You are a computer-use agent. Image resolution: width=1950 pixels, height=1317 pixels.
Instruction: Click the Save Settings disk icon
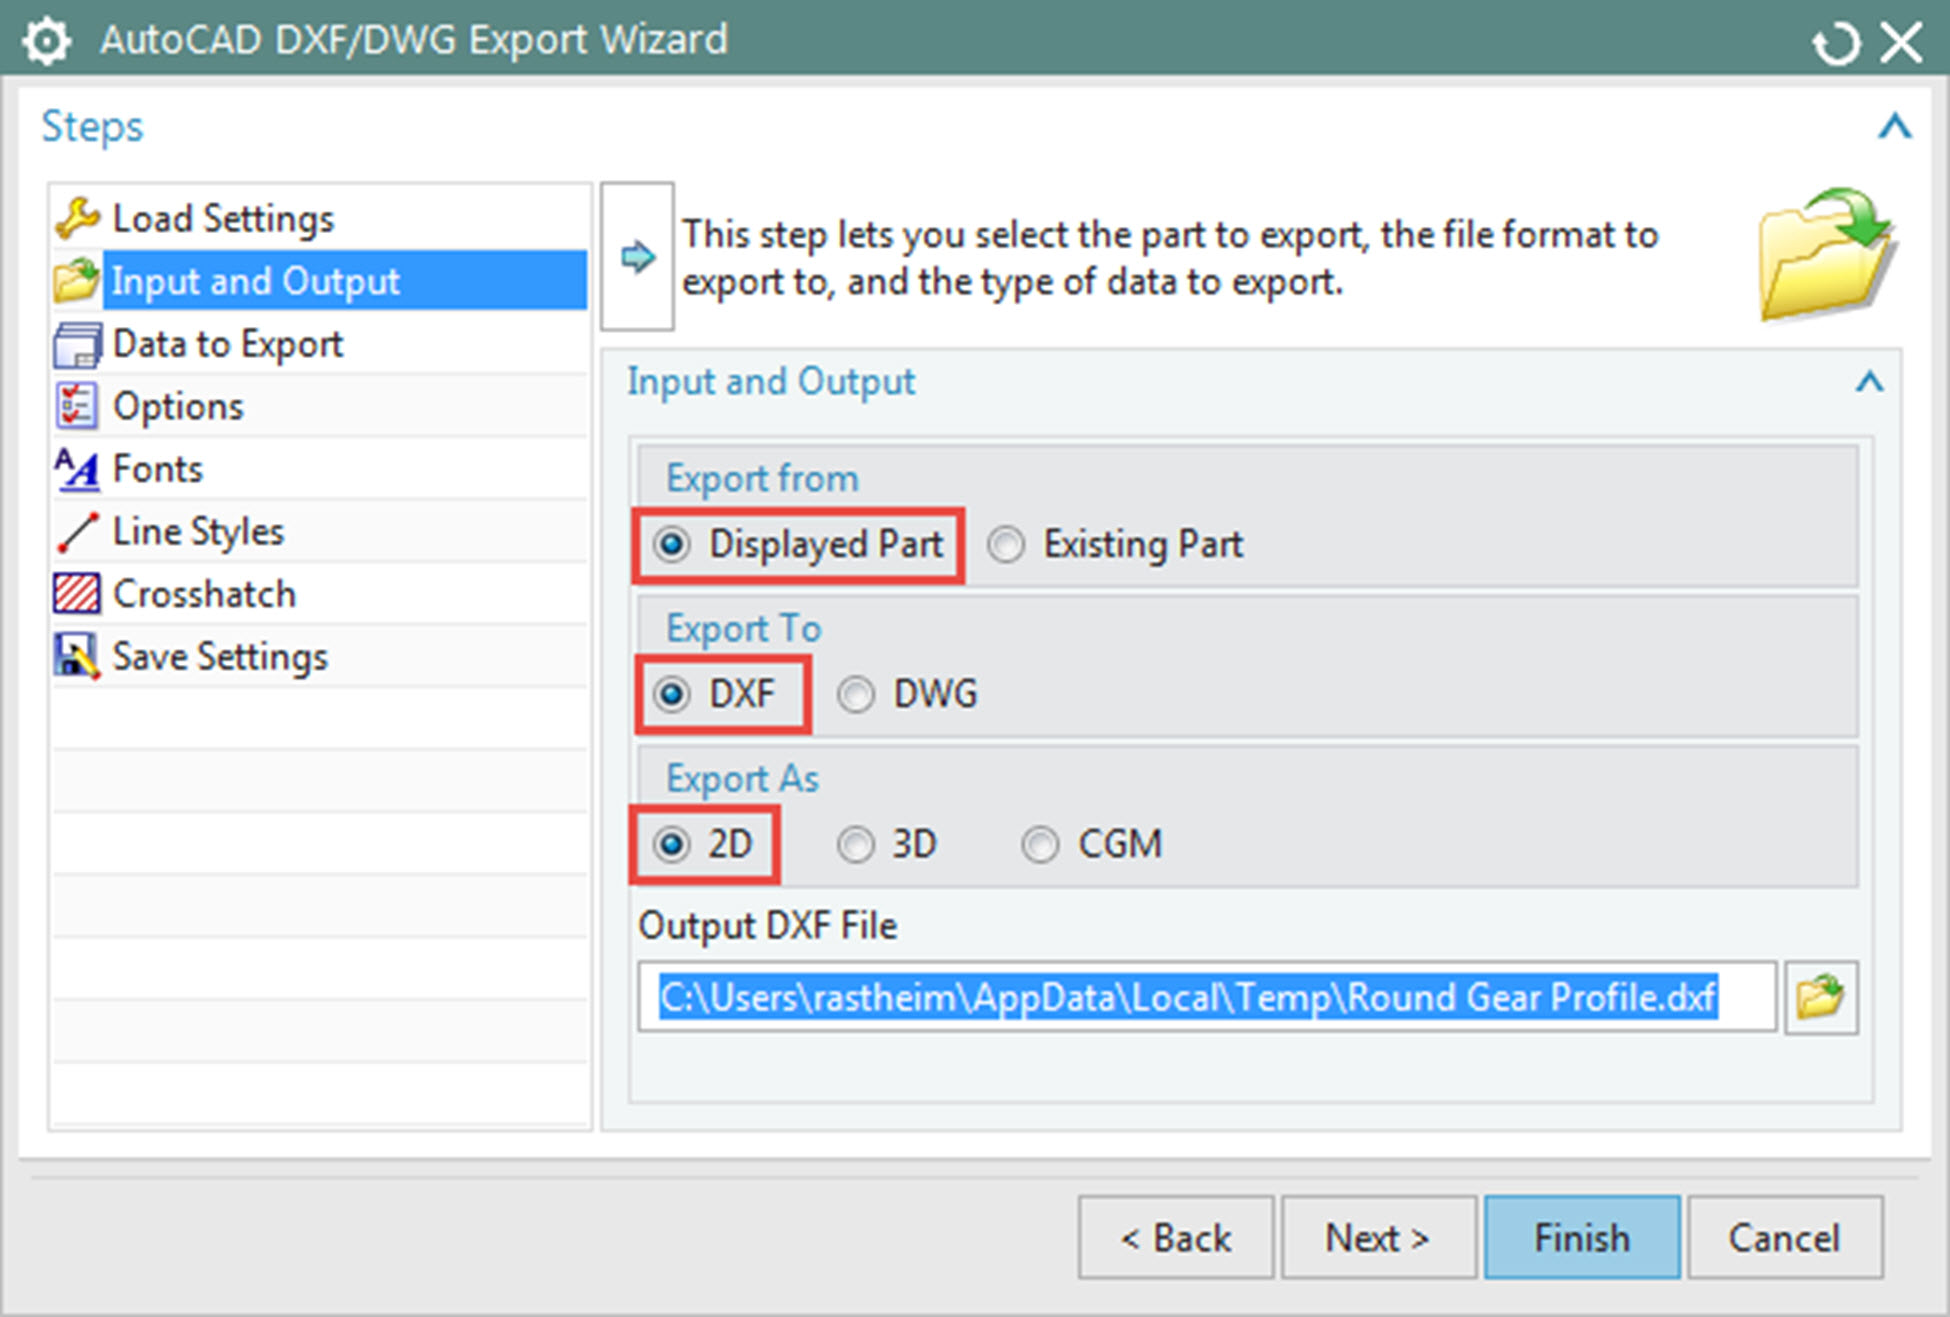(77, 657)
